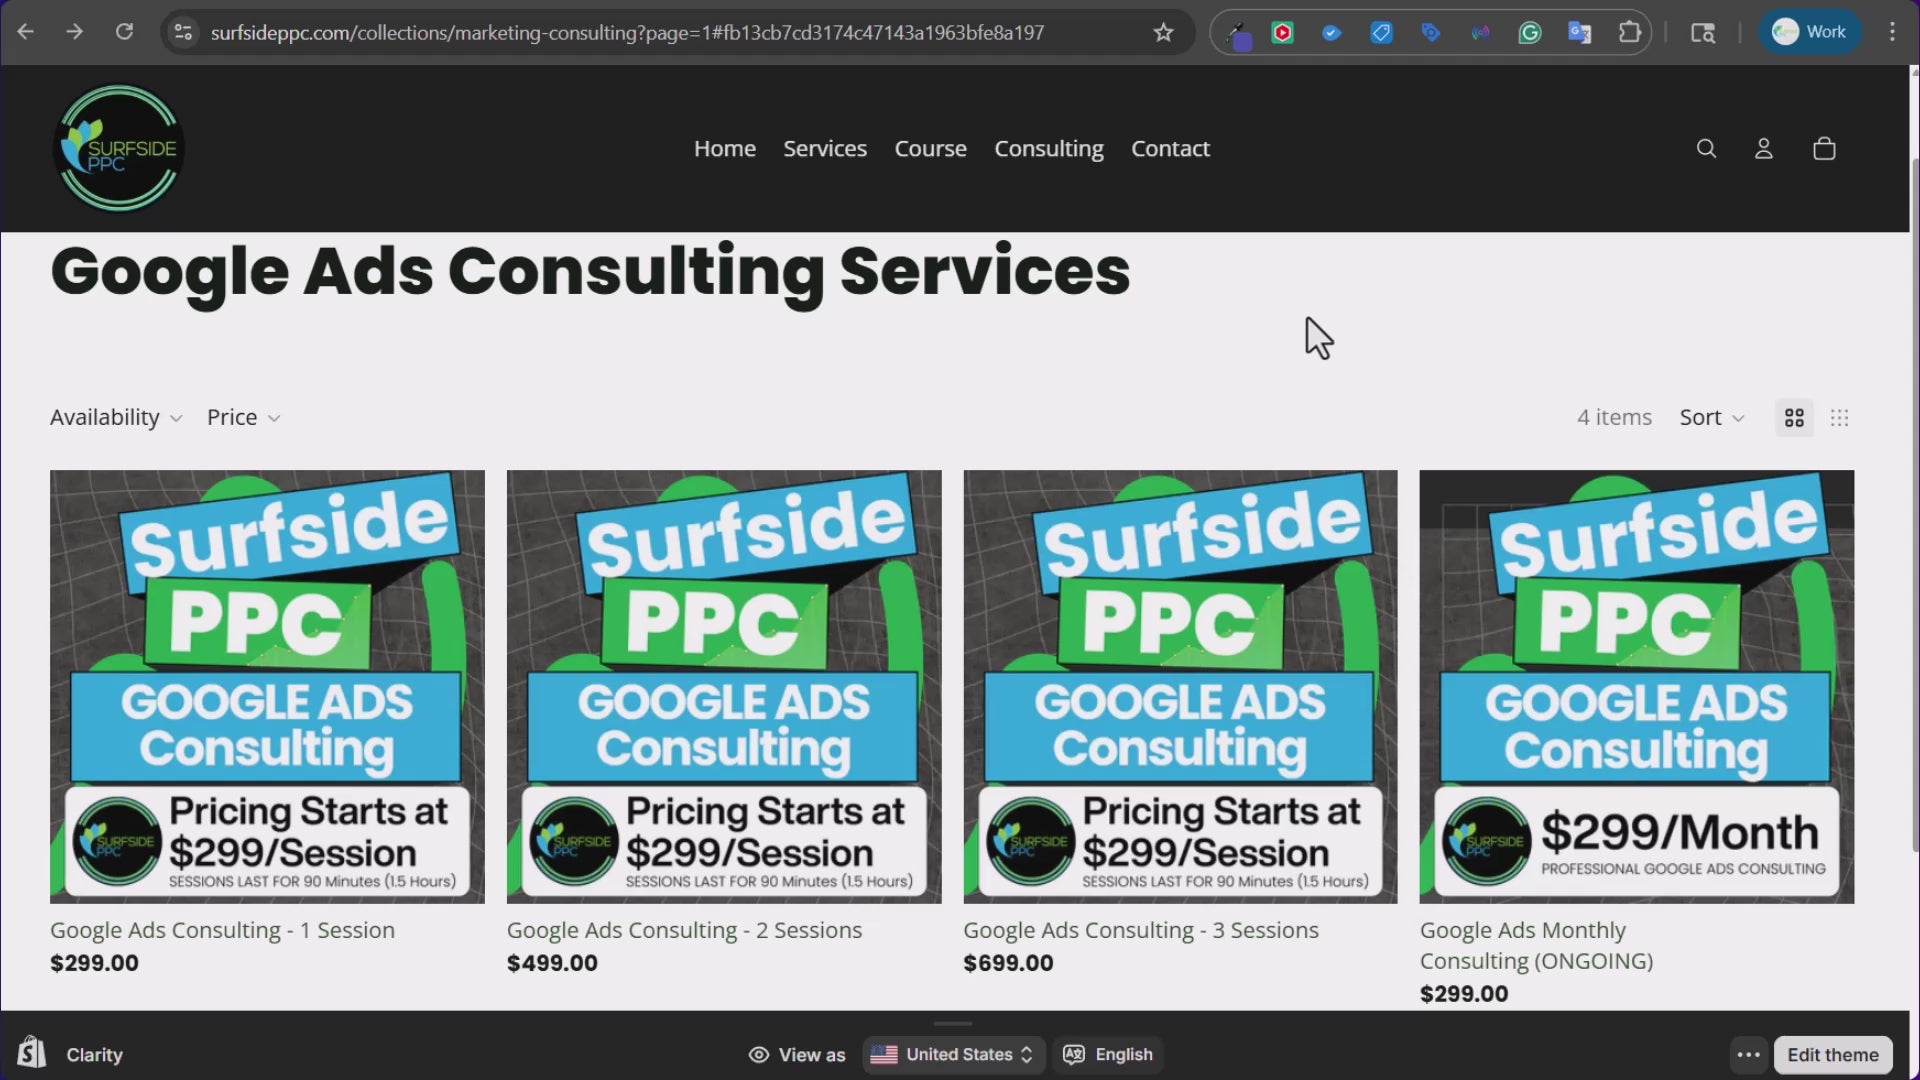
Task: Enable the grid view layout
Action: pos(1792,417)
